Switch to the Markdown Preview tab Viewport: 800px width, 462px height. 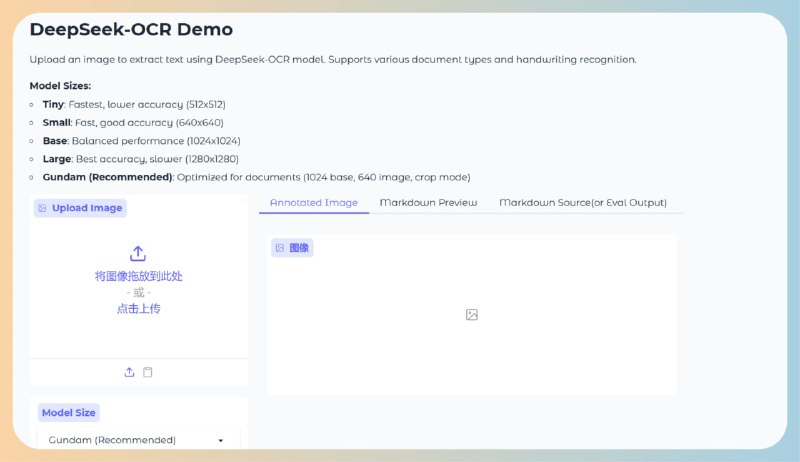[x=428, y=202]
